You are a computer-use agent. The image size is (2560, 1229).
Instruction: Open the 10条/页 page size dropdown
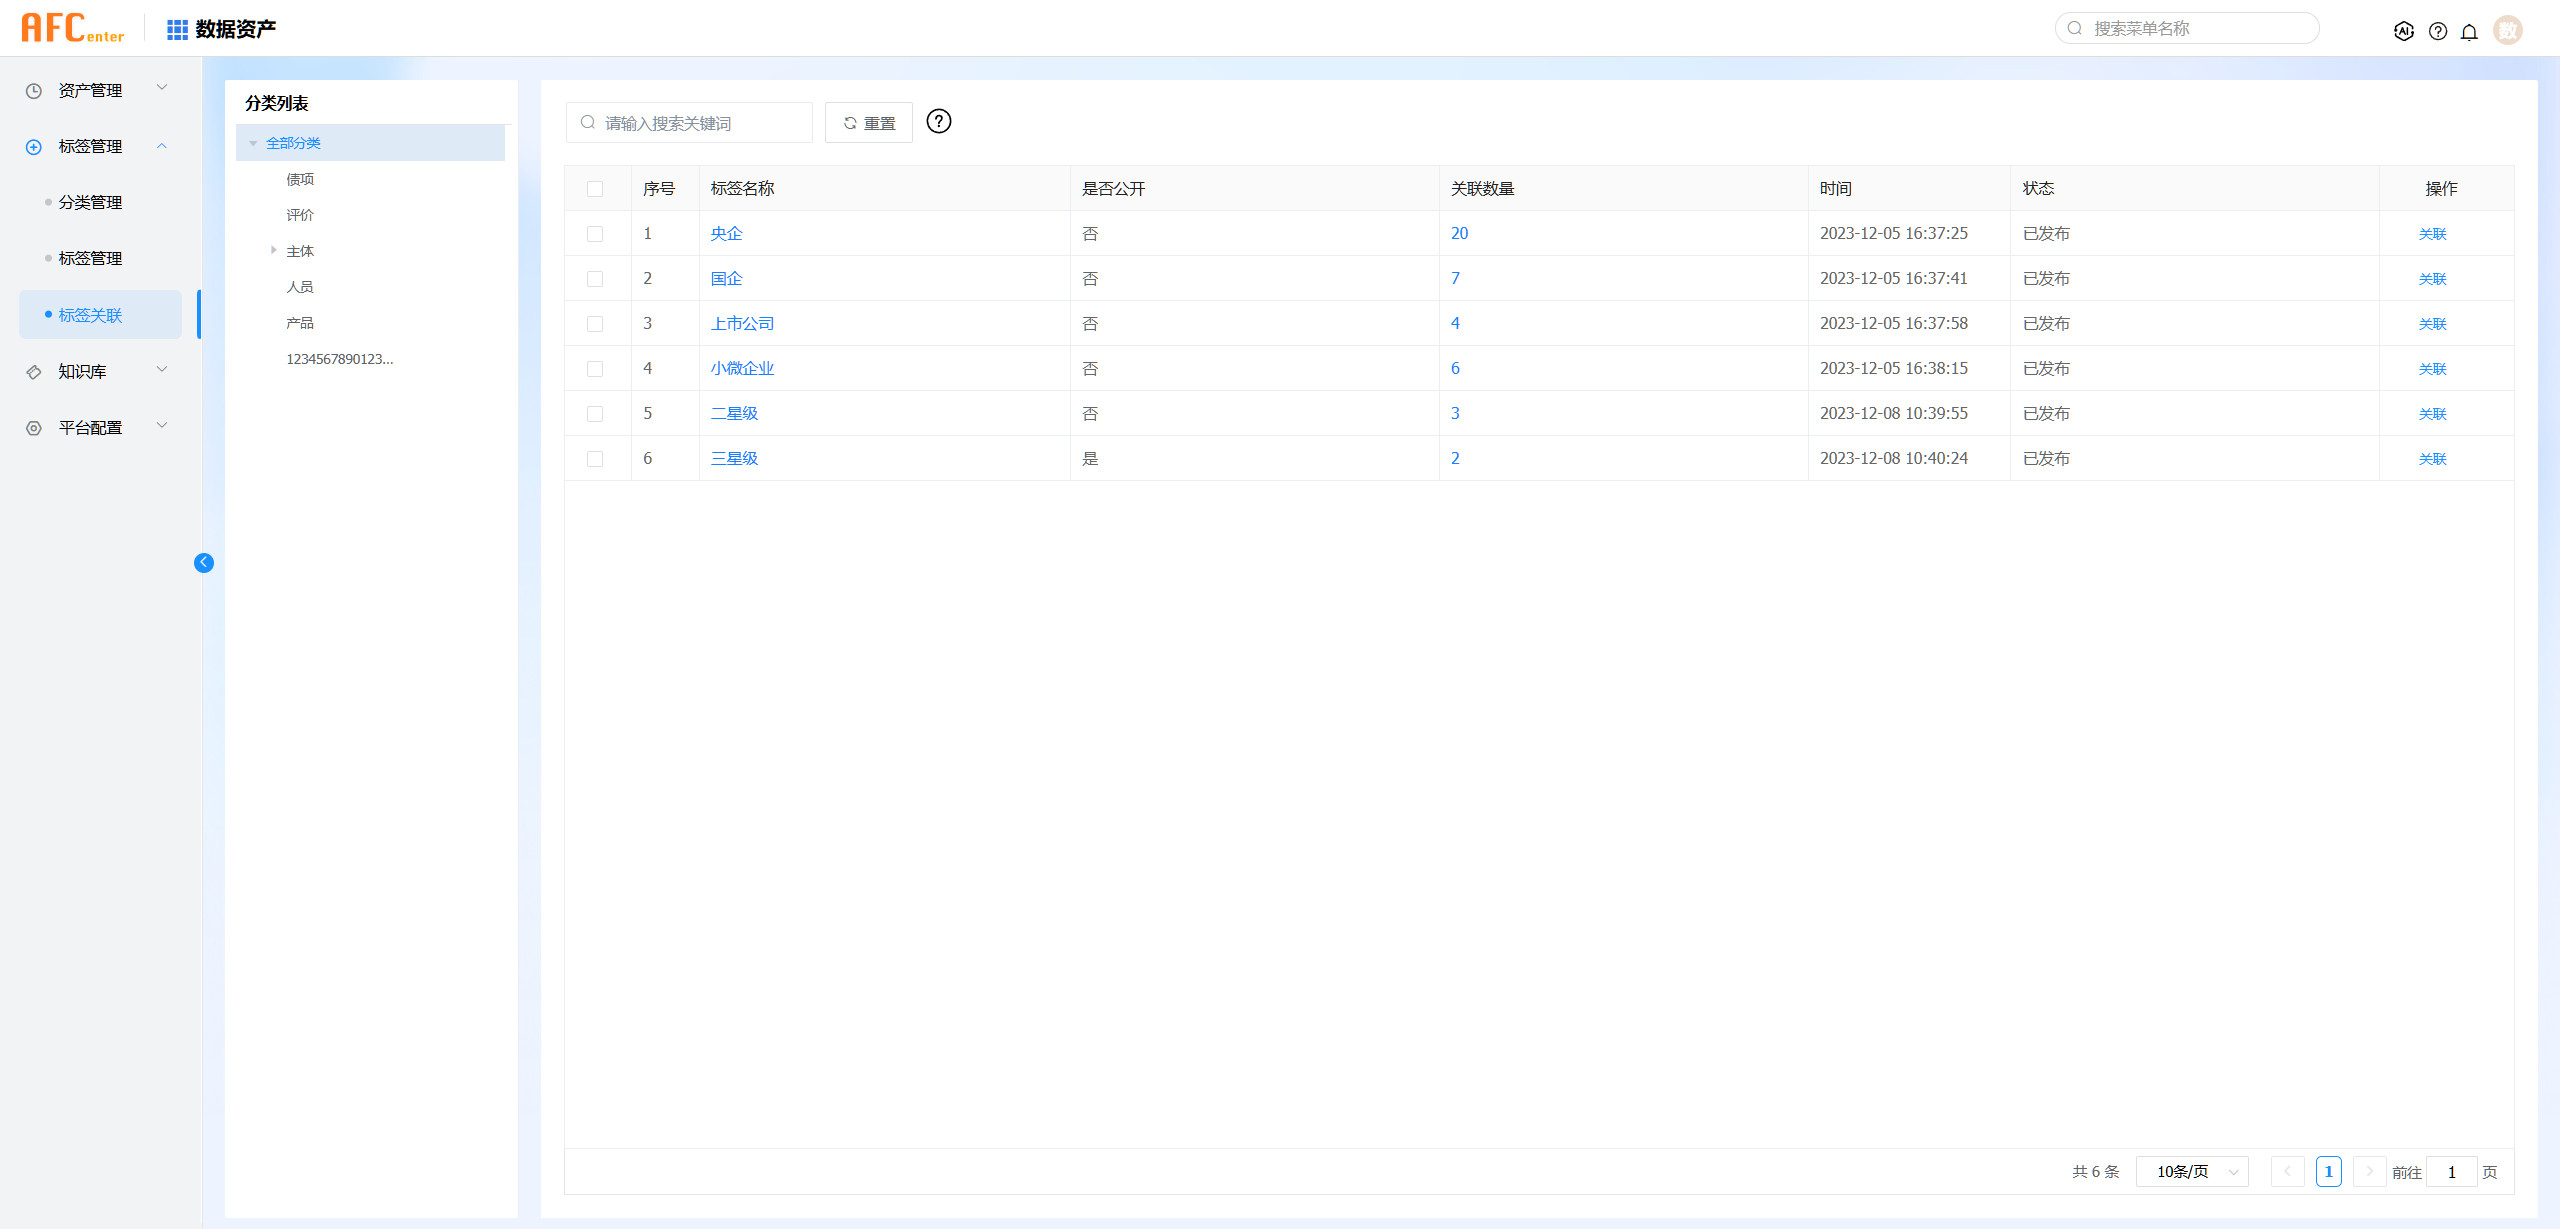pos(2192,1172)
